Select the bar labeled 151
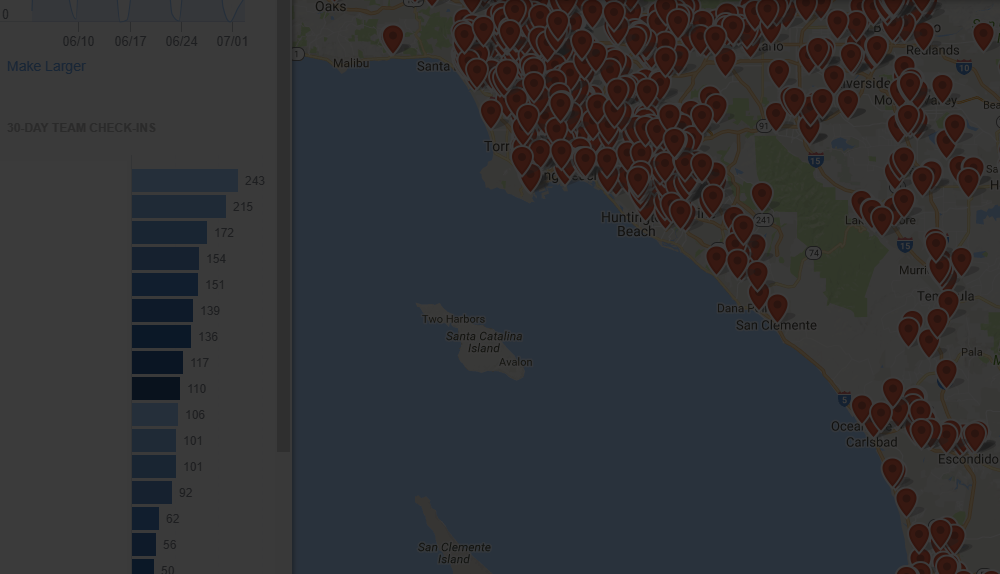Viewport: 1000px width, 574px height. (165, 284)
